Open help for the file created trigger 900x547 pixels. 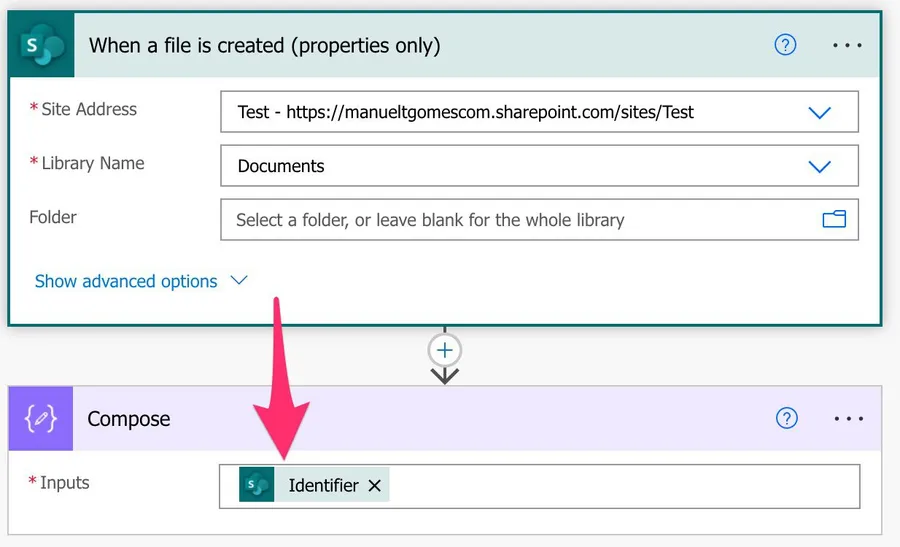click(786, 46)
